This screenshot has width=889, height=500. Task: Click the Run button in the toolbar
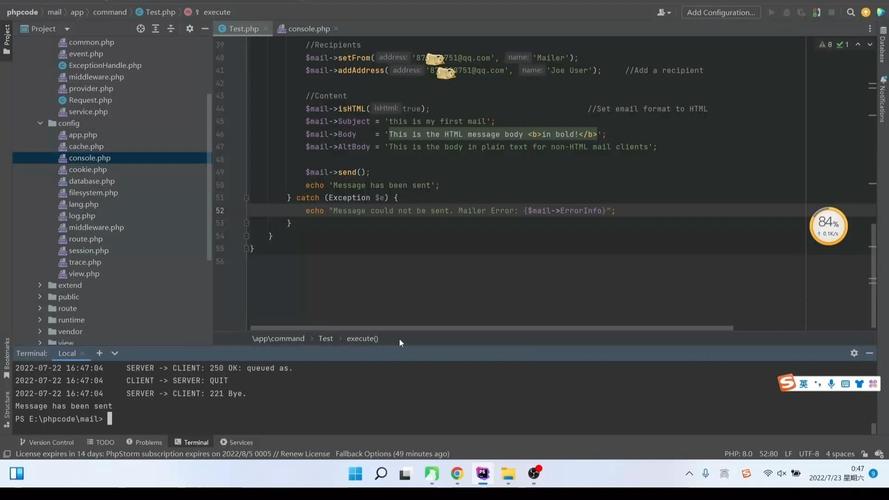[x=771, y=12]
